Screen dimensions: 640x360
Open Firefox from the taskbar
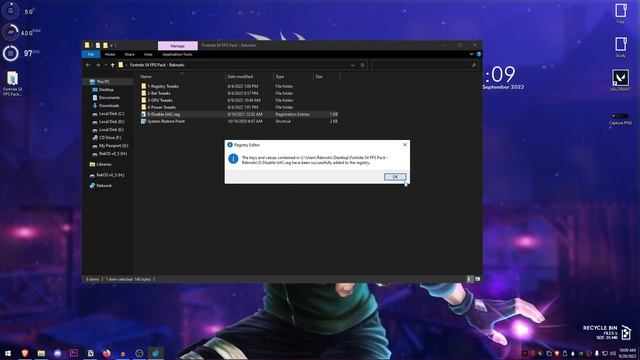tap(107, 353)
